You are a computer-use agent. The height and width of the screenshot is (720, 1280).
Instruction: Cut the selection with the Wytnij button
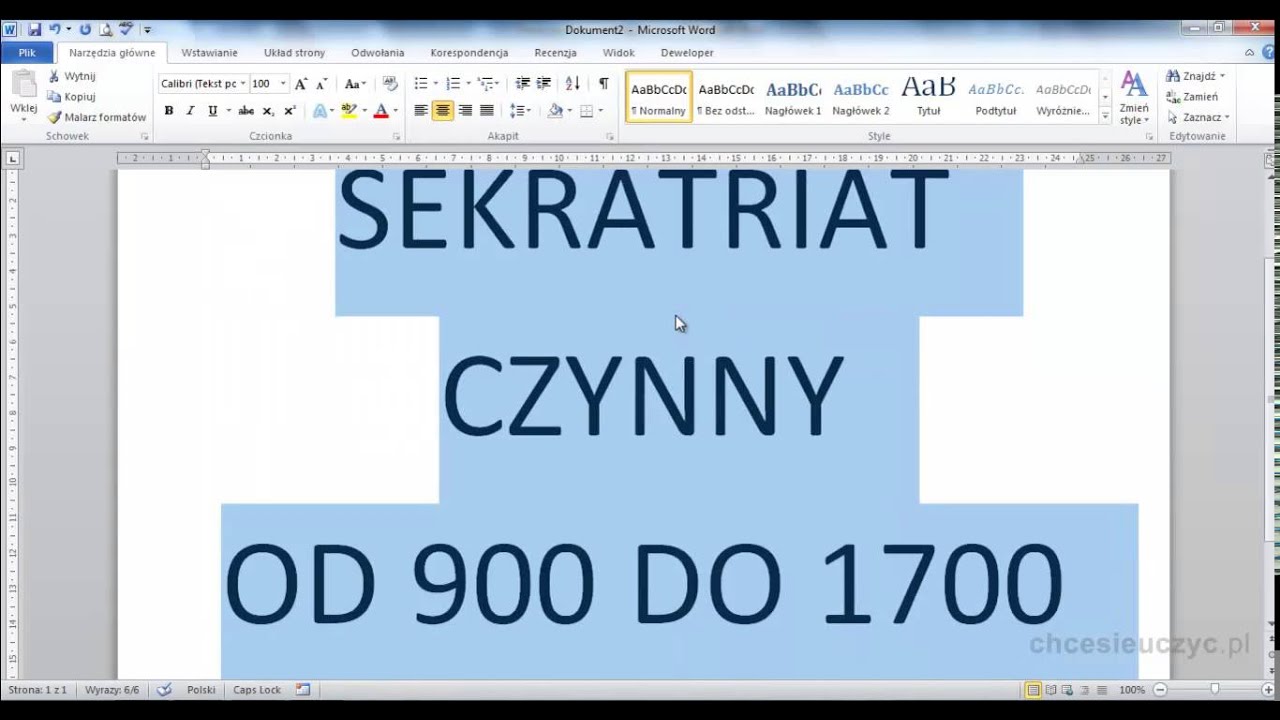71,76
